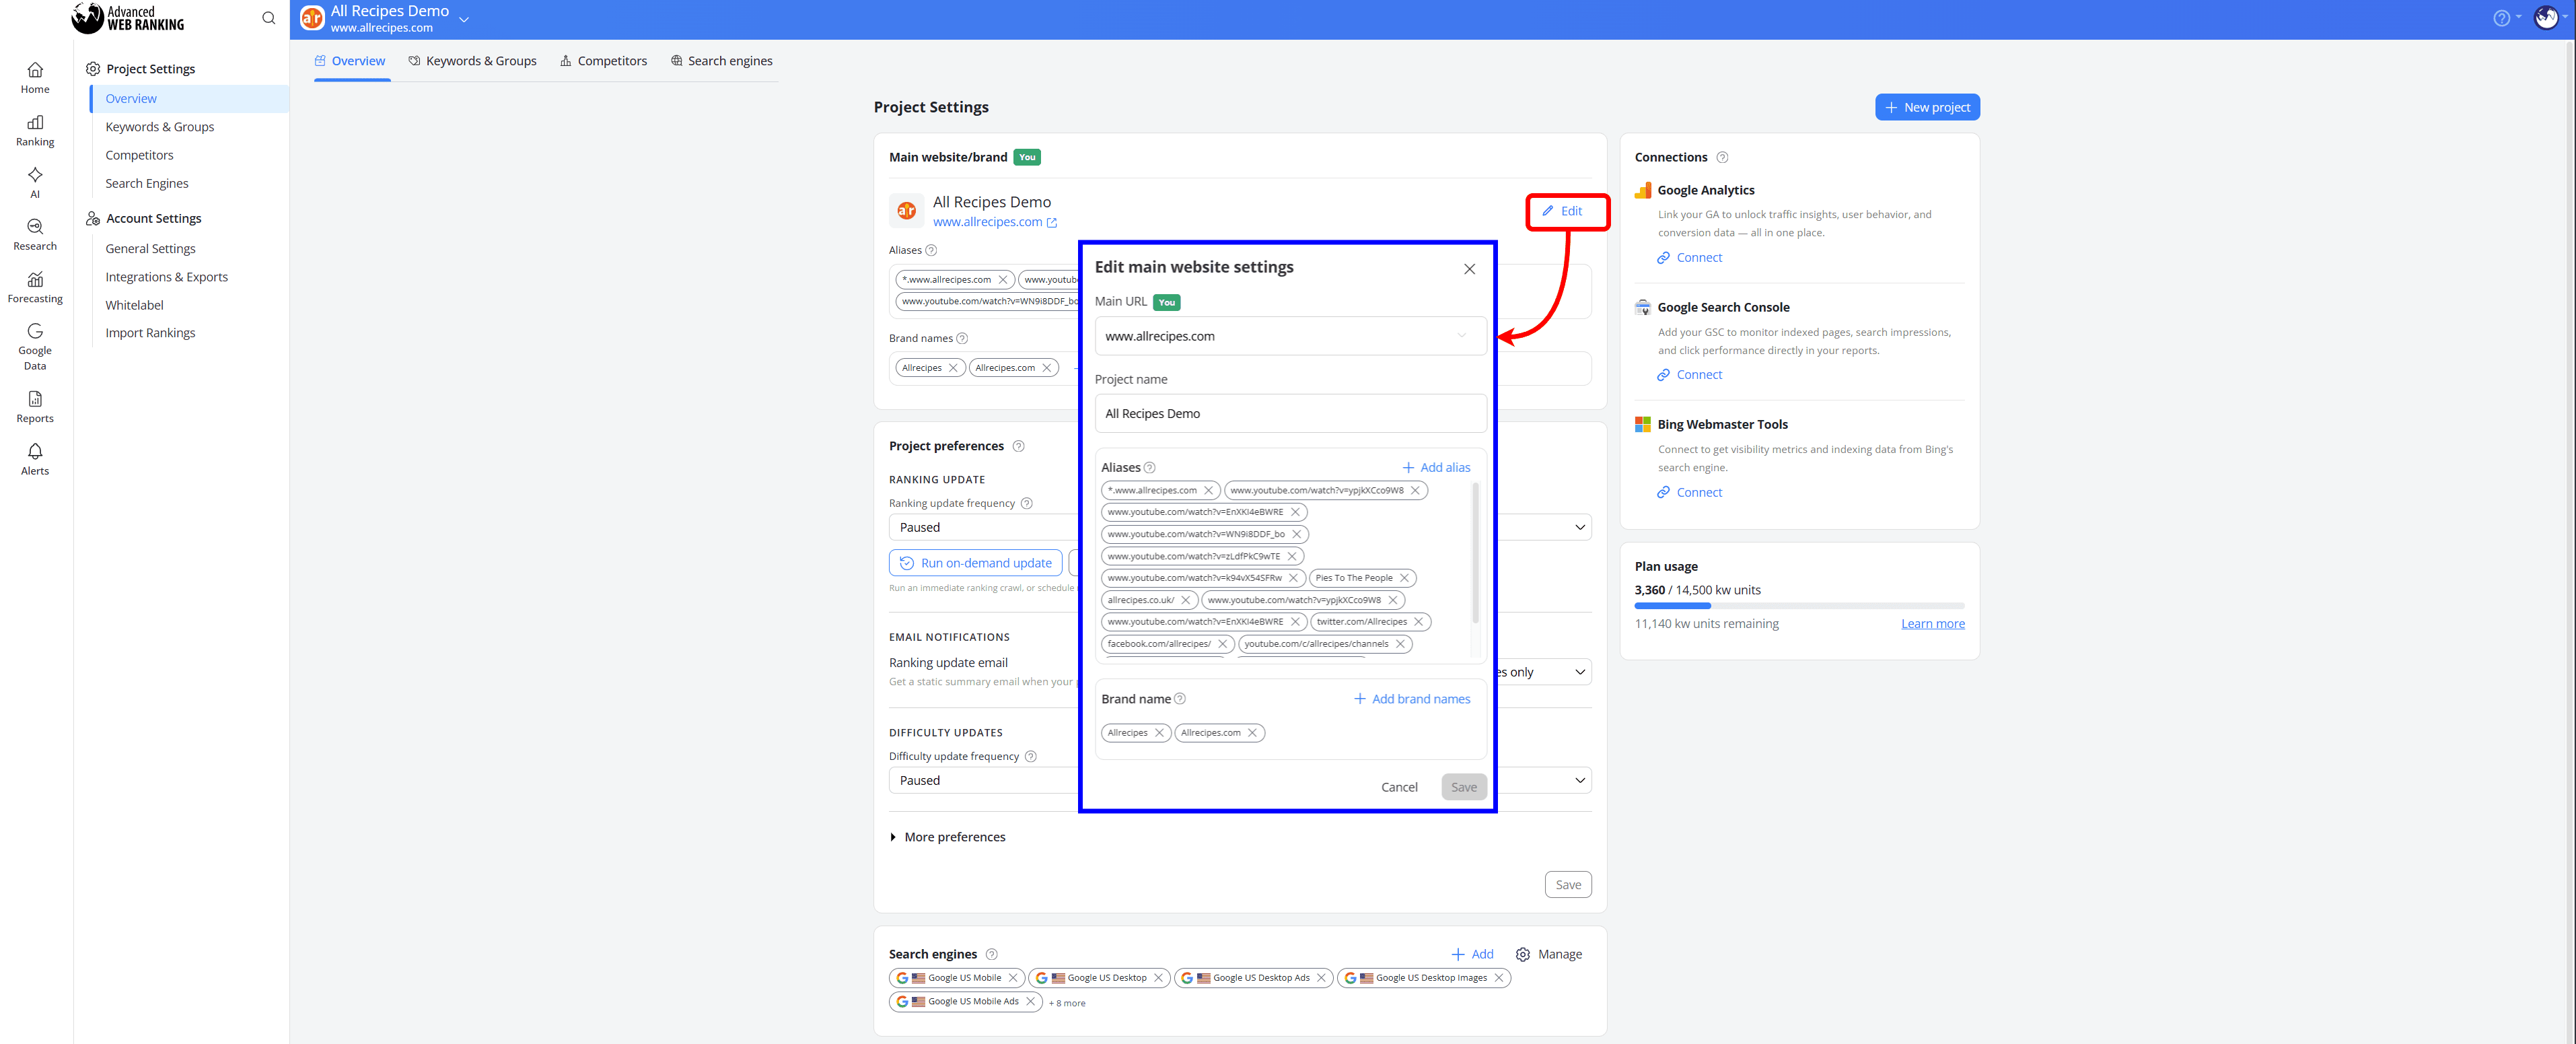Open the external link icon beside www.allrecipes.com
2576x1044 pixels.
(x=1052, y=223)
